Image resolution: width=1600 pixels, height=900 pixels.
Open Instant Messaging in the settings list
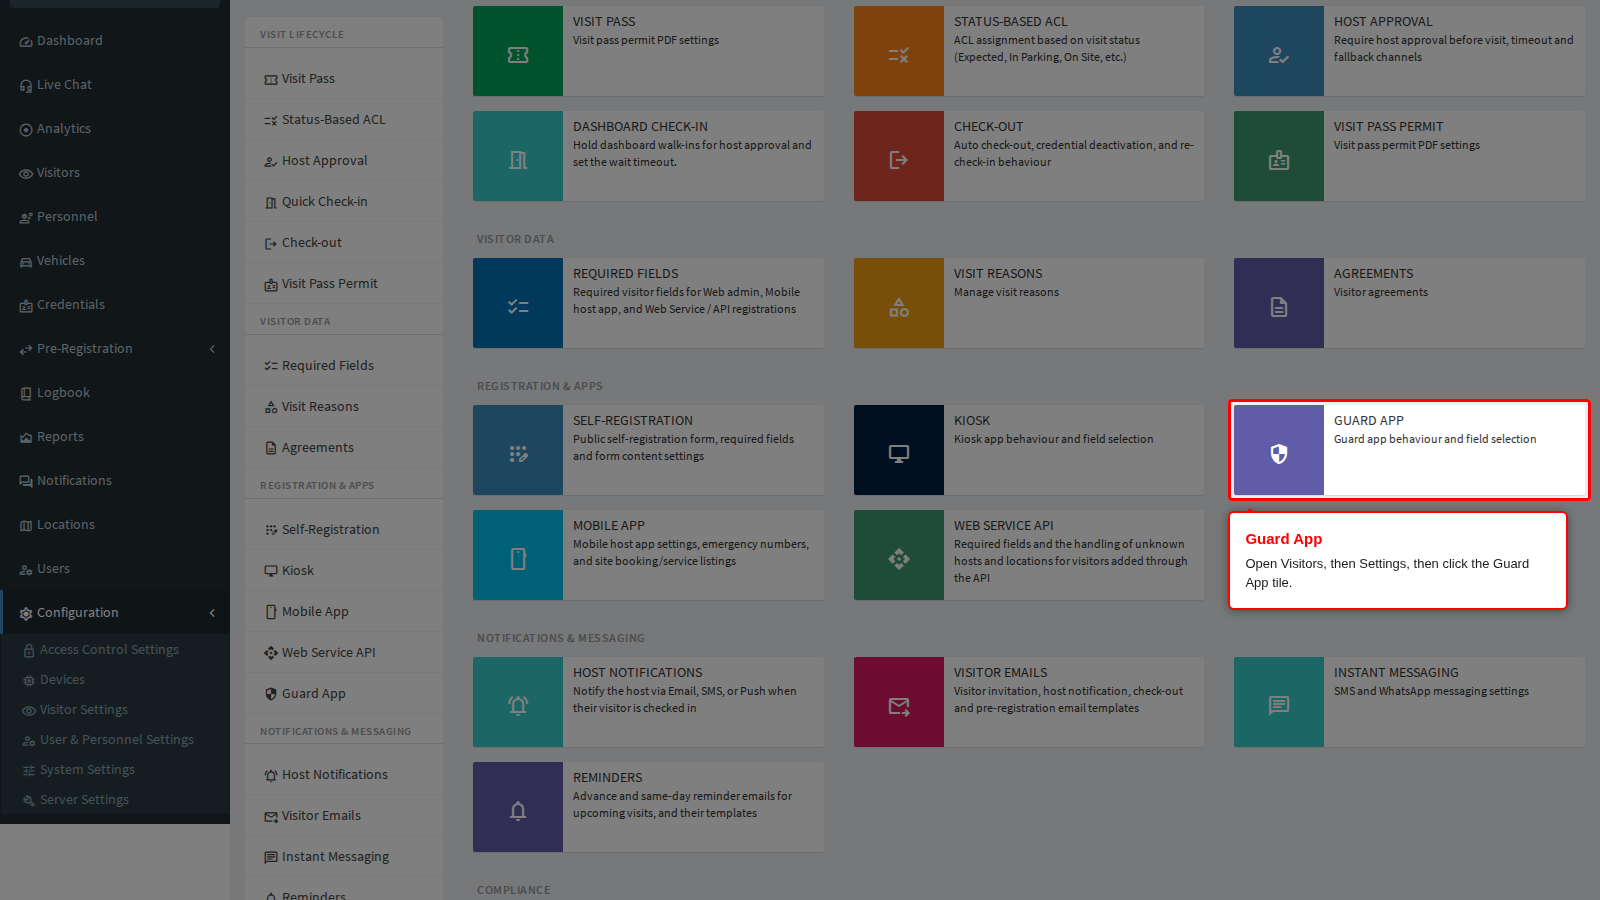point(344,857)
